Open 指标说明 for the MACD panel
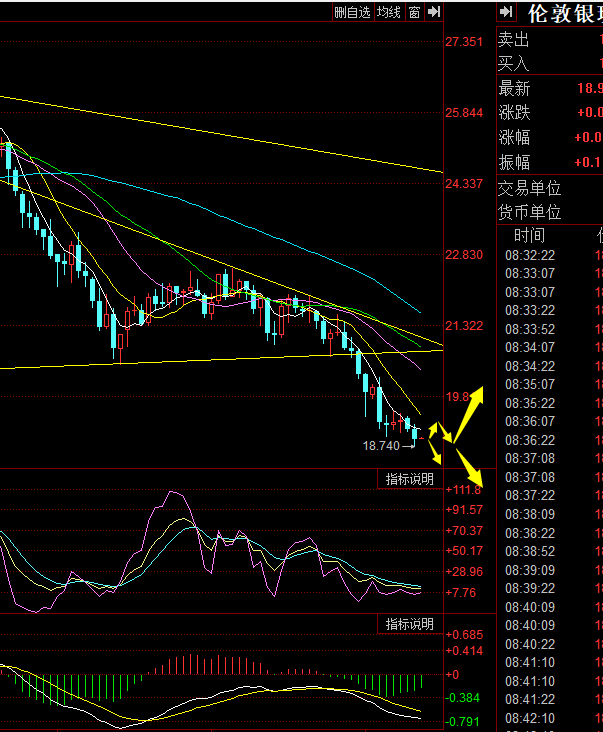 coord(409,624)
